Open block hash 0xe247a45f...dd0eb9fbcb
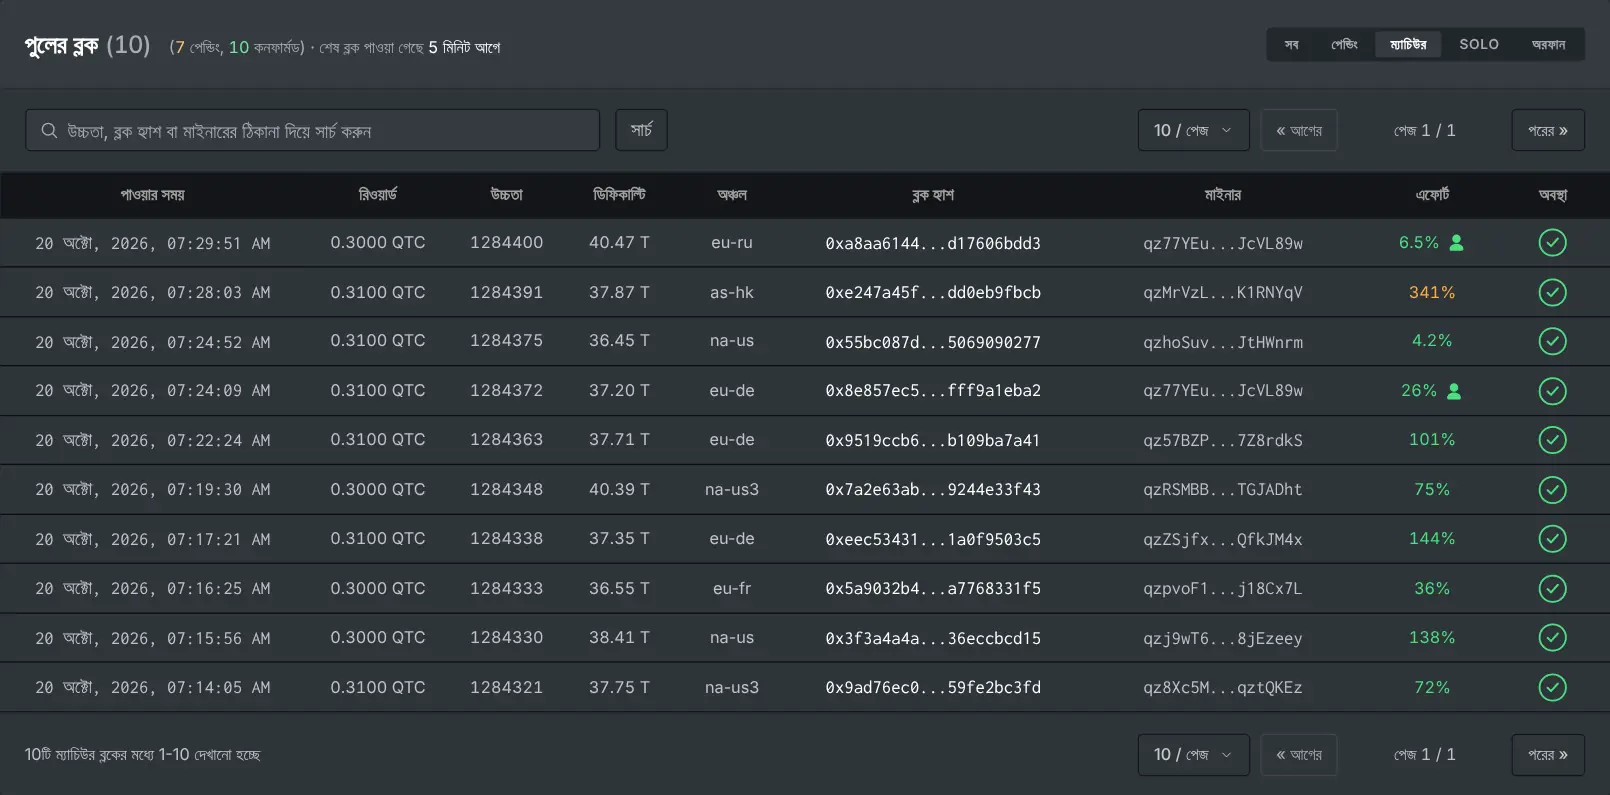This screenshot has width=1610, height=795. tap(933, 292)
